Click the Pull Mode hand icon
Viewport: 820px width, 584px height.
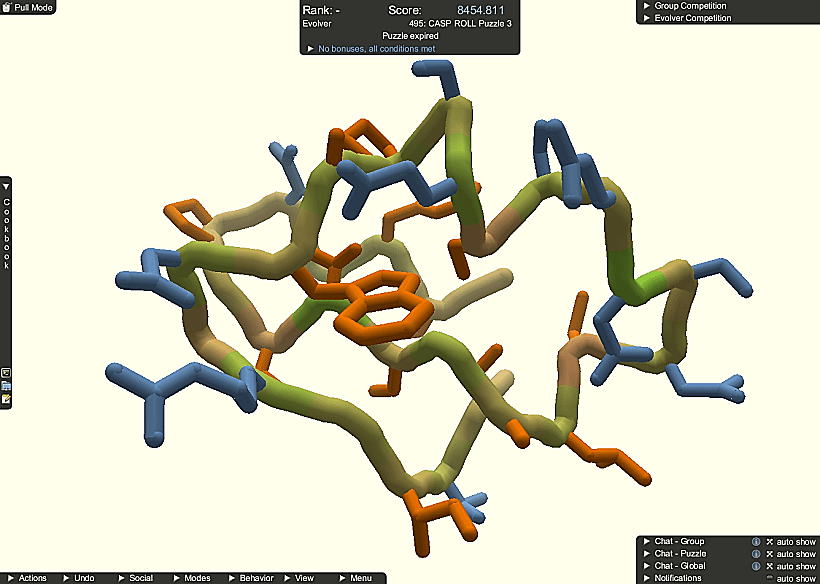click(x=7, y=7)
